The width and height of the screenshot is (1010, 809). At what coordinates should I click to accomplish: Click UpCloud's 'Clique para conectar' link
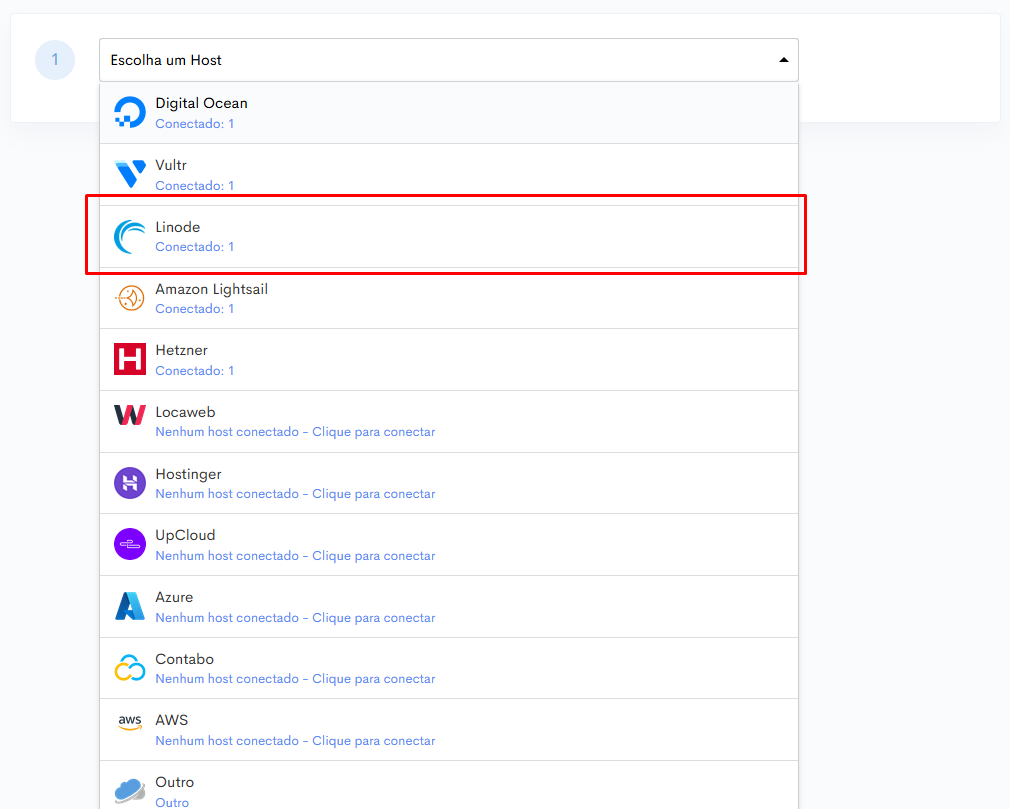(x=374, y=556)
